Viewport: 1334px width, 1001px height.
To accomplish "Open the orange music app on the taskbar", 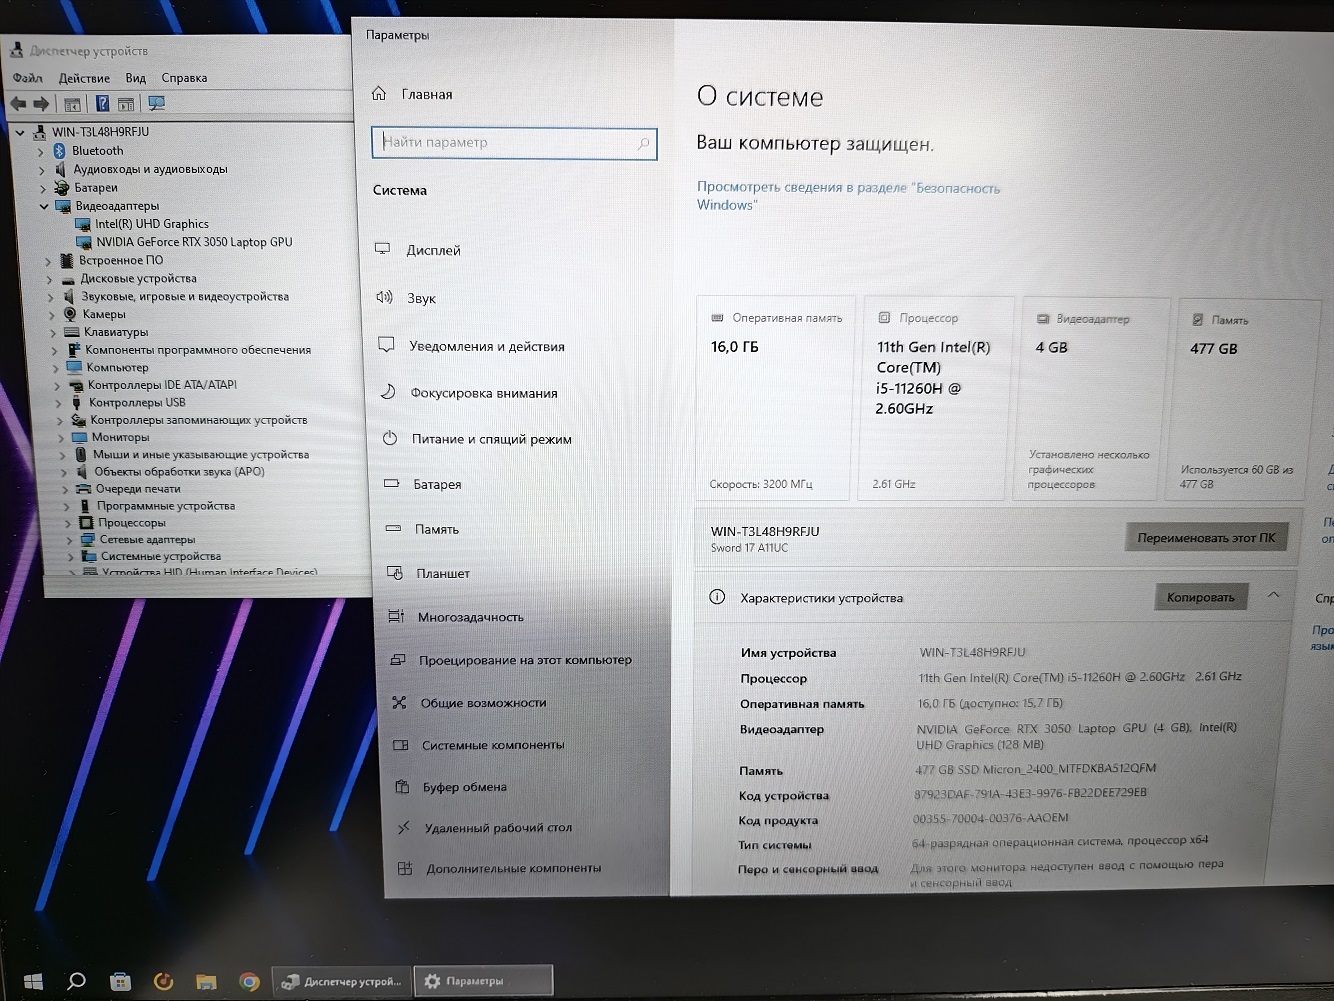I will point(163,982).
